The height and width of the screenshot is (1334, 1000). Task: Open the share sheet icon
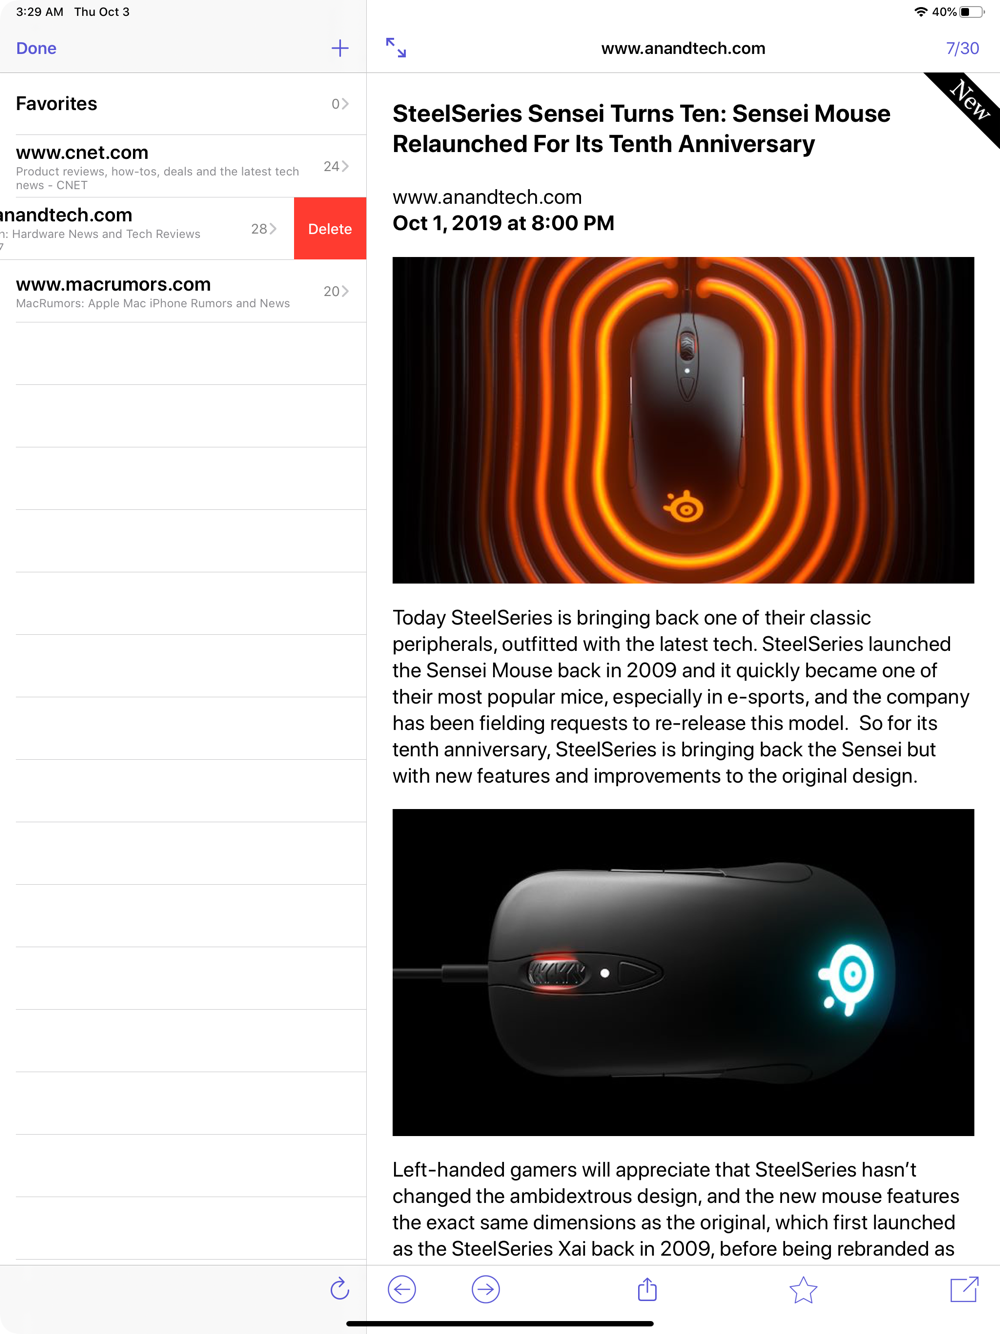click(647, 1289)
